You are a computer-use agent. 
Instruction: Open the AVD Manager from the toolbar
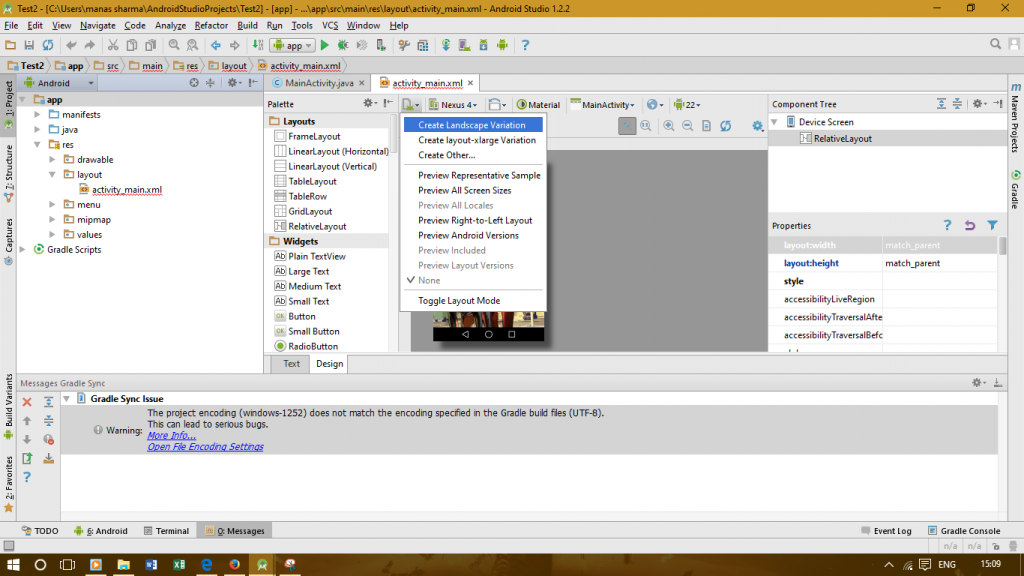[463, 45]
